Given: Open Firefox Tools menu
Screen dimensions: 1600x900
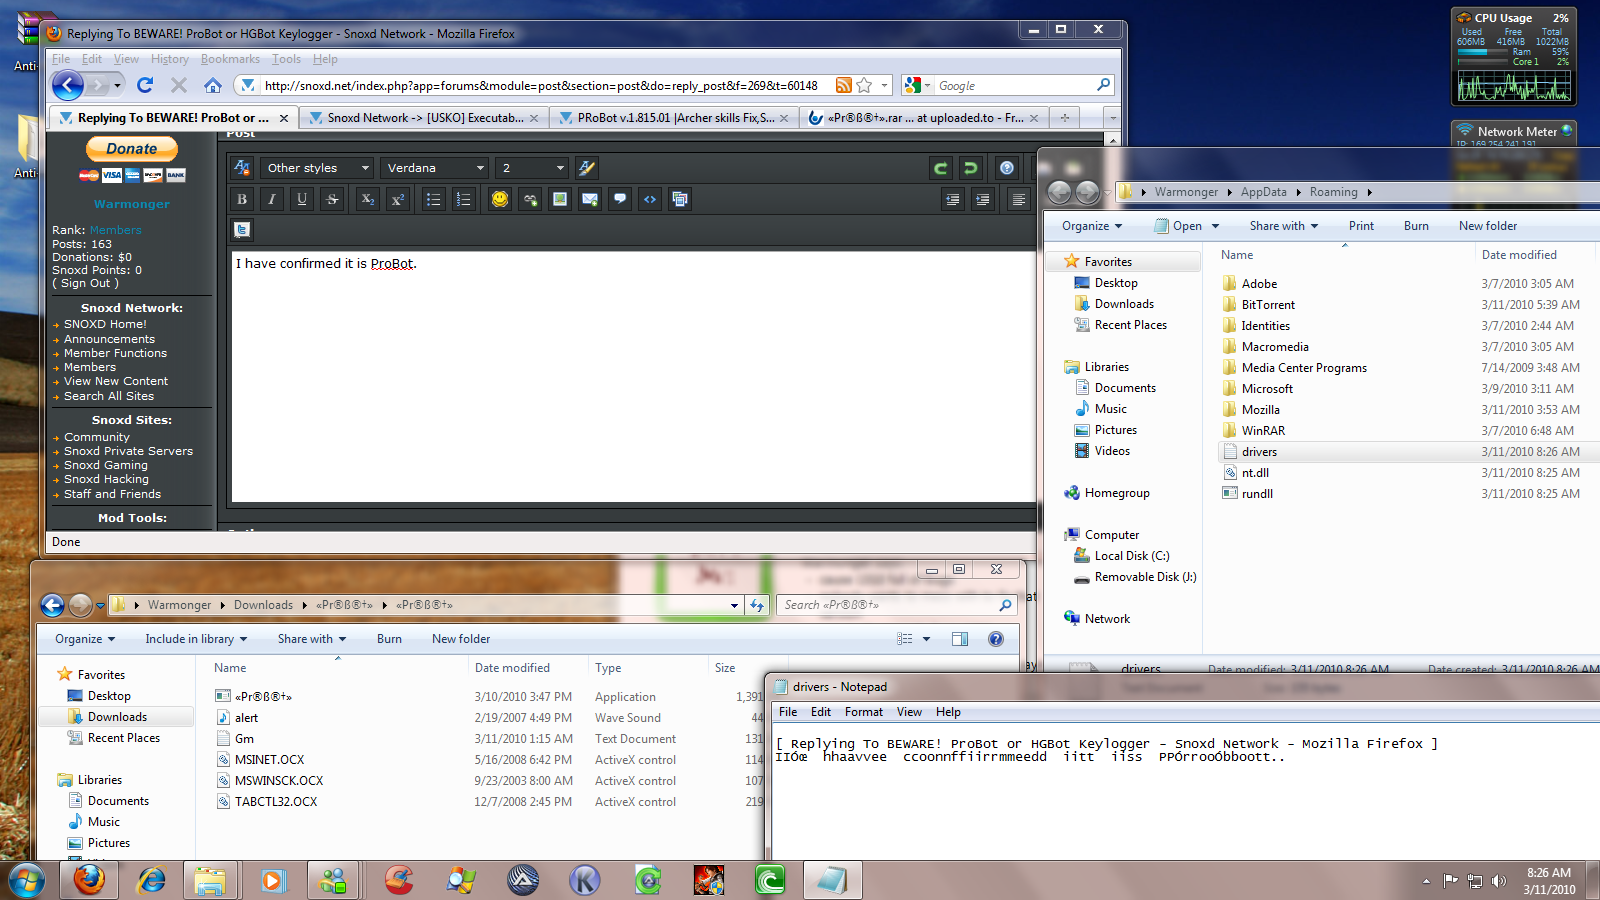Looking at the screenshot, I should click(286, 59).
